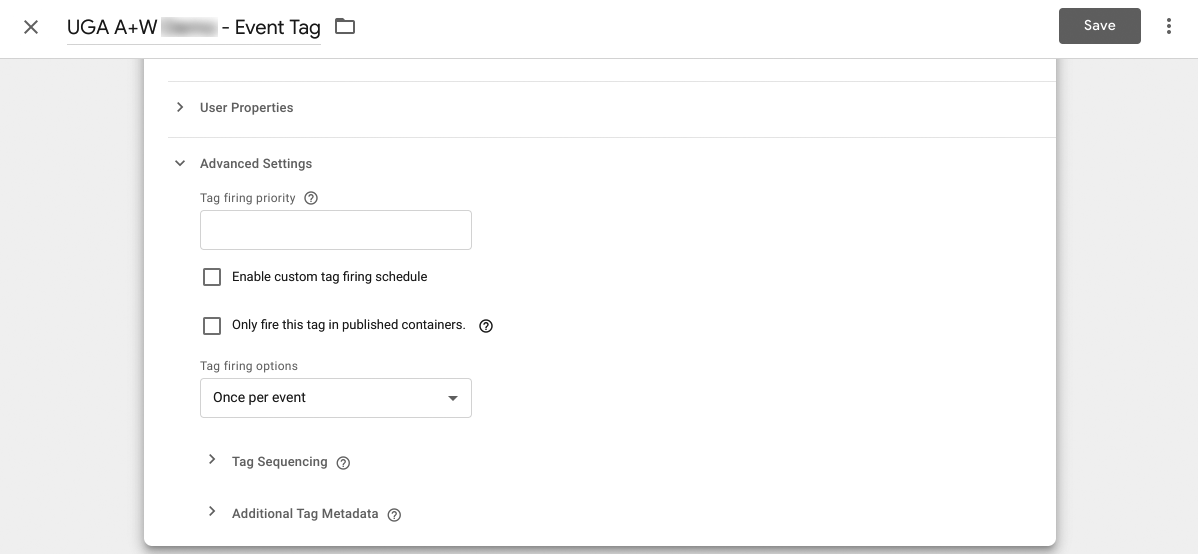Expand the User Properties section chevron

click(x=180, y=107)
